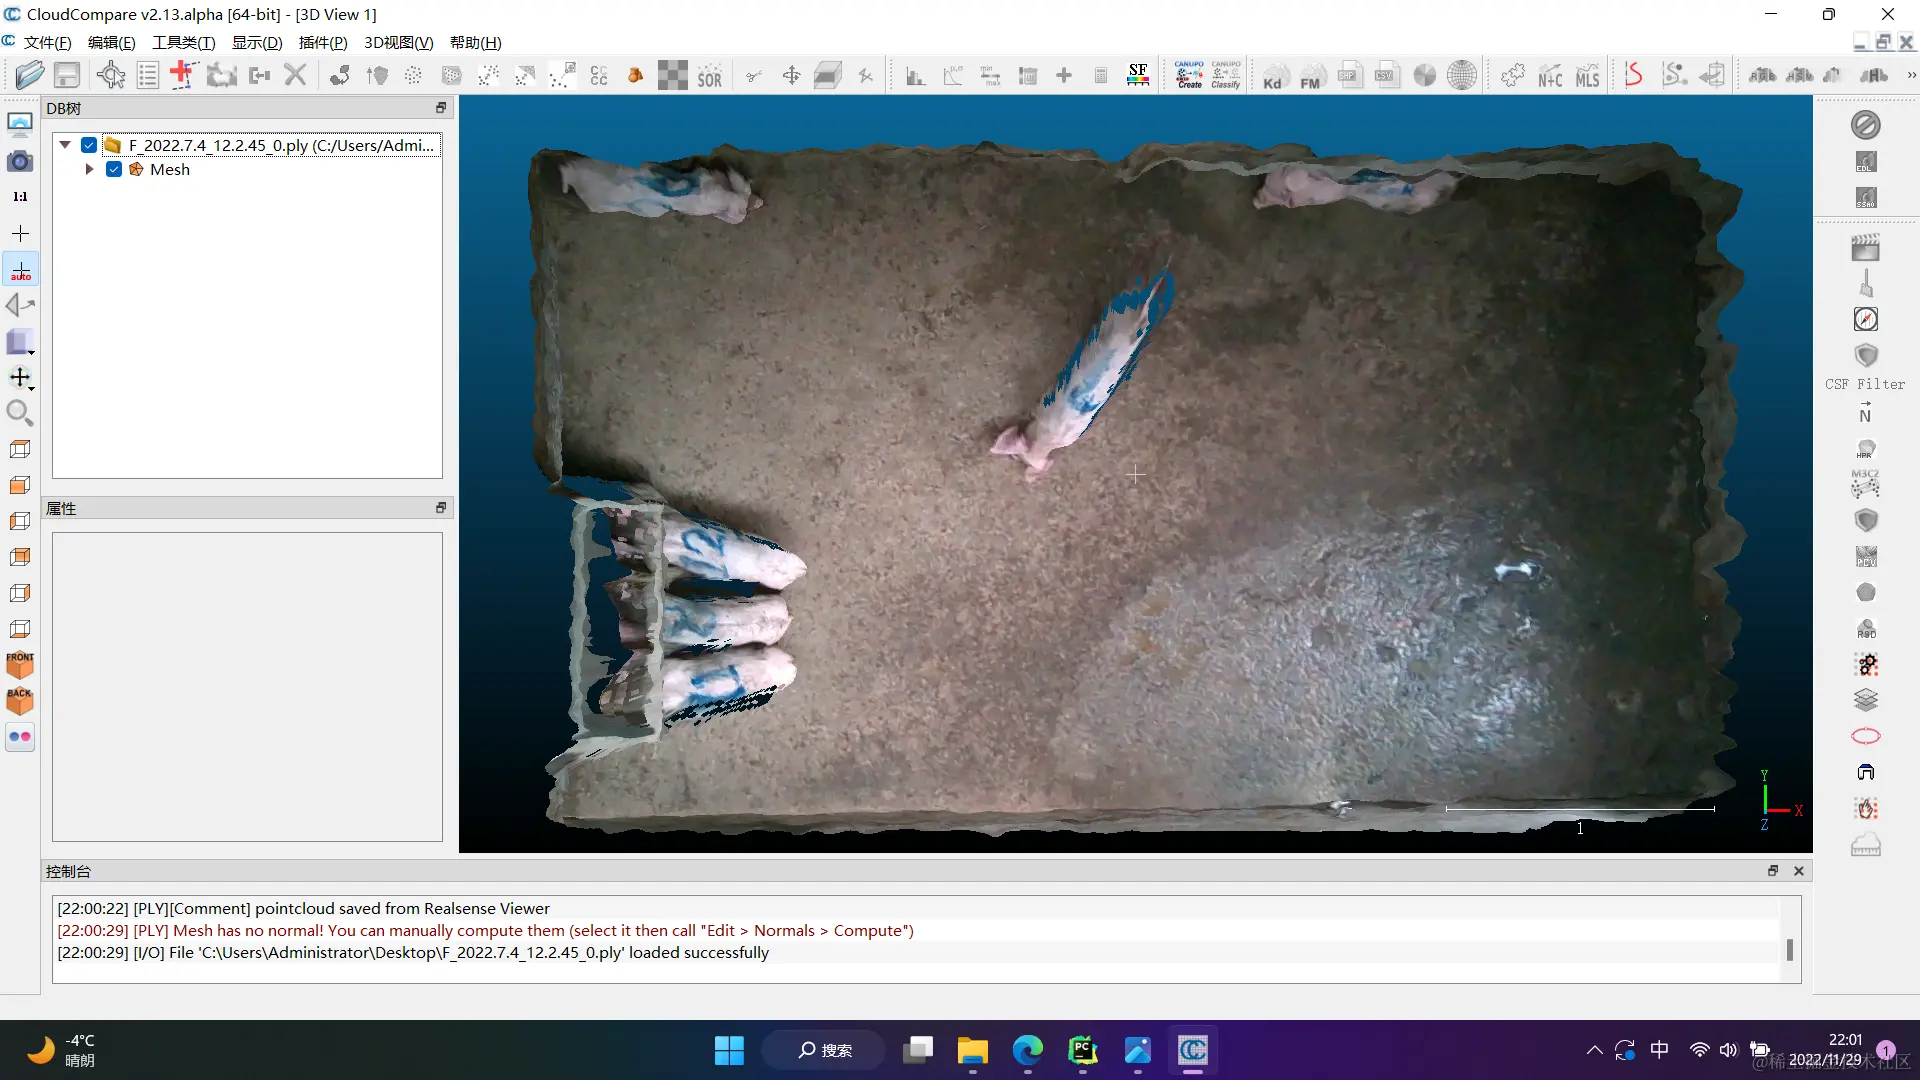Close the 控制台 console panel
Viewport: 1920px width, 1080px height.
coord(1799,871)
